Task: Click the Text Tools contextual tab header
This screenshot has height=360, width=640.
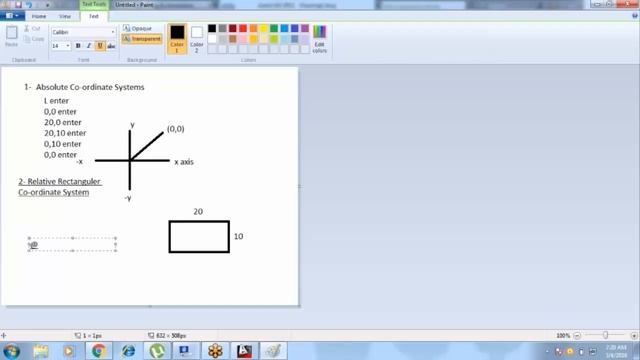Action: 94,4
